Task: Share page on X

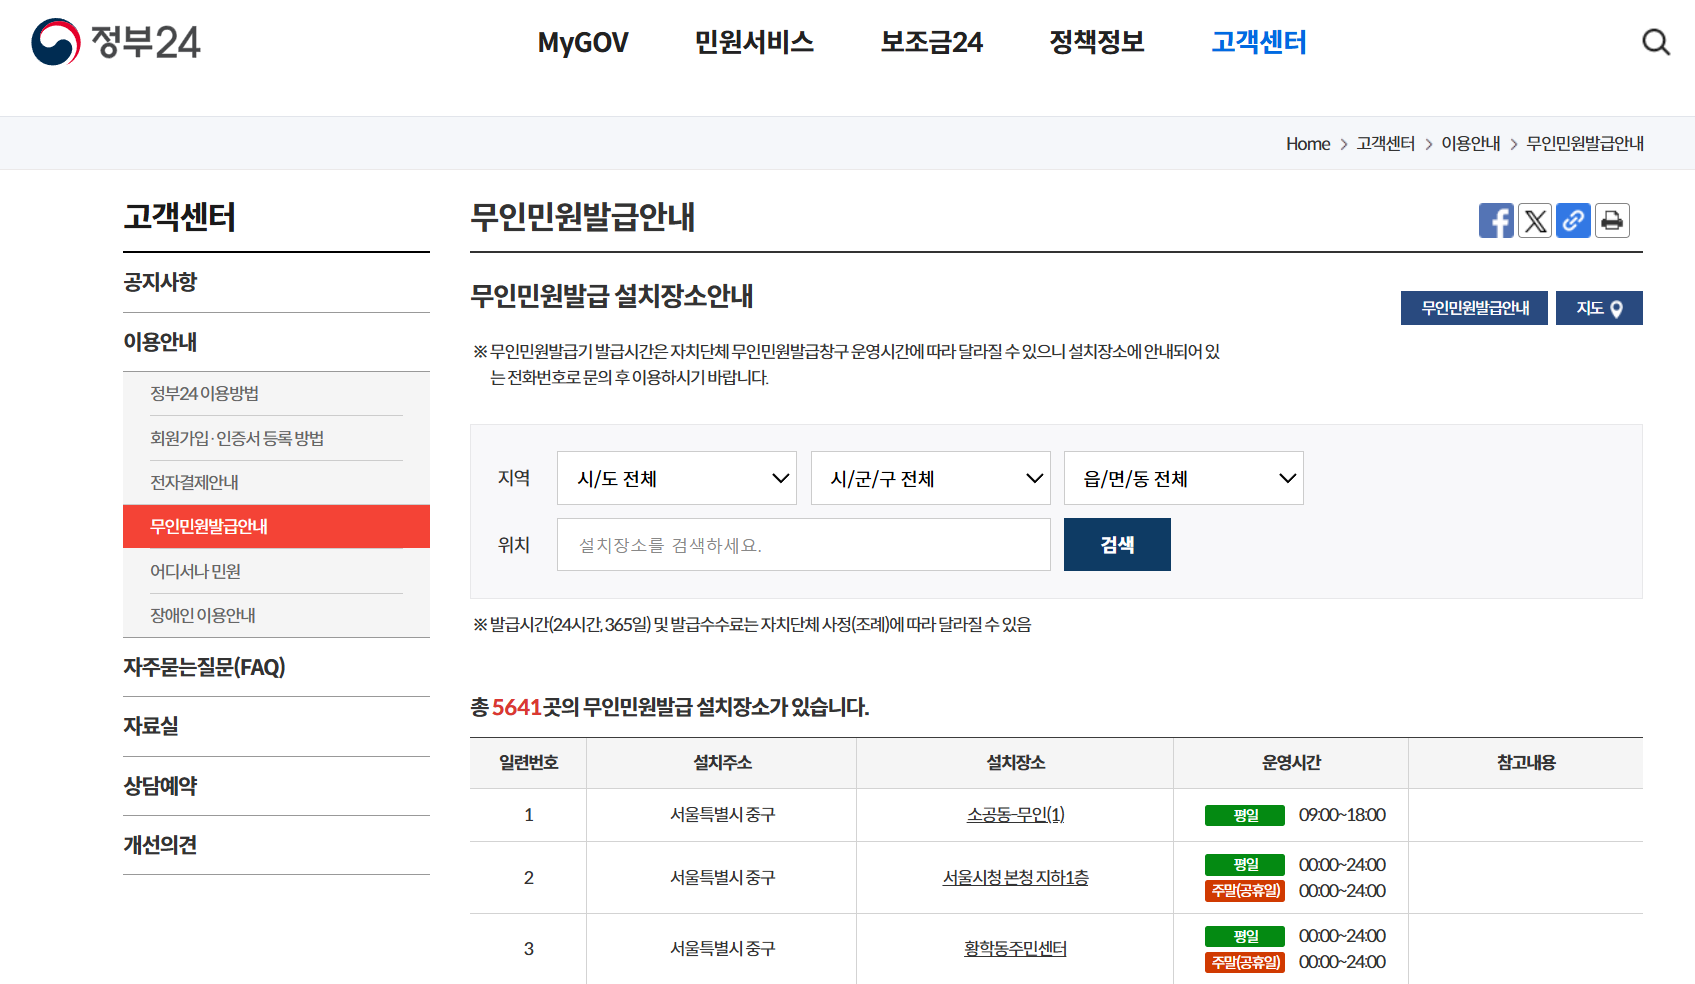Action: (x=1535, y=221)
